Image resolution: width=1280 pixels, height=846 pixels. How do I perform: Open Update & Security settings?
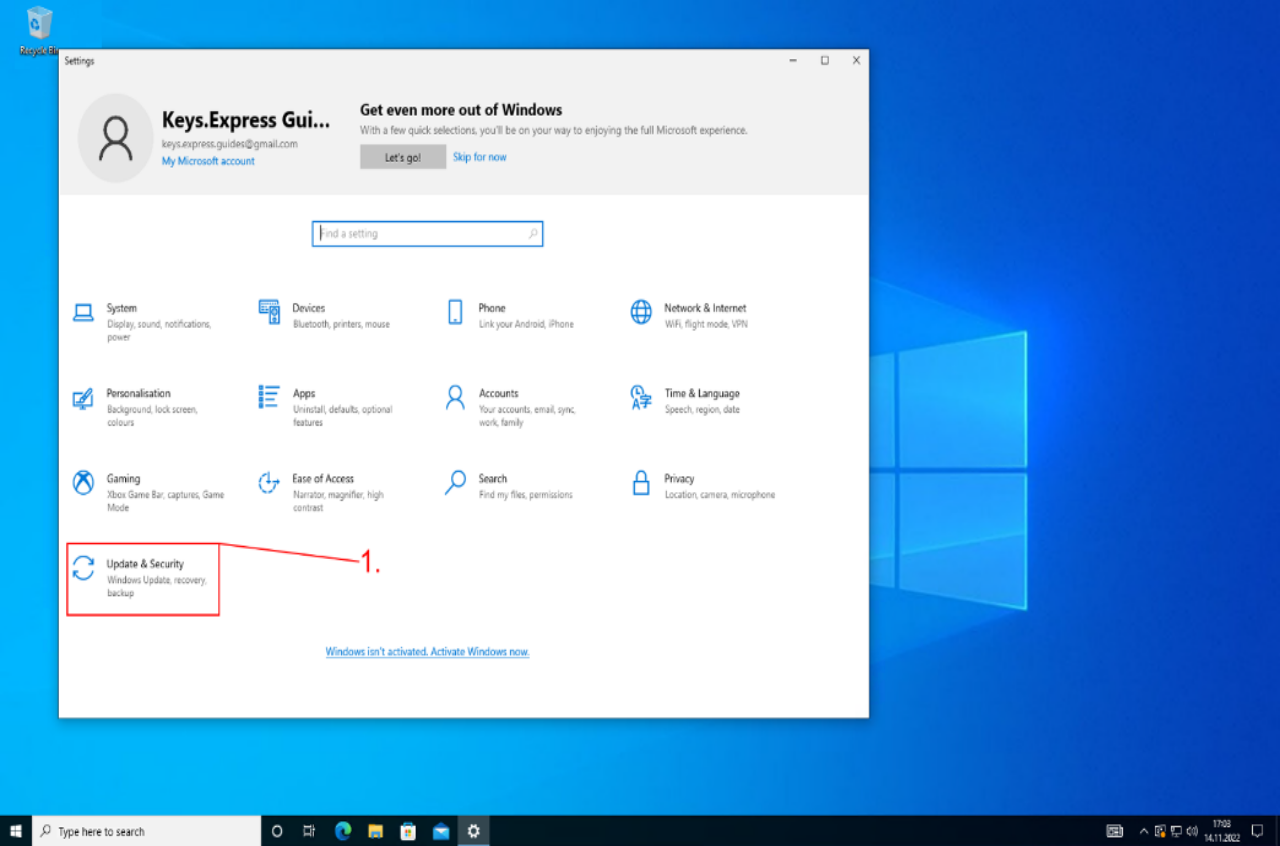[144, 565]
